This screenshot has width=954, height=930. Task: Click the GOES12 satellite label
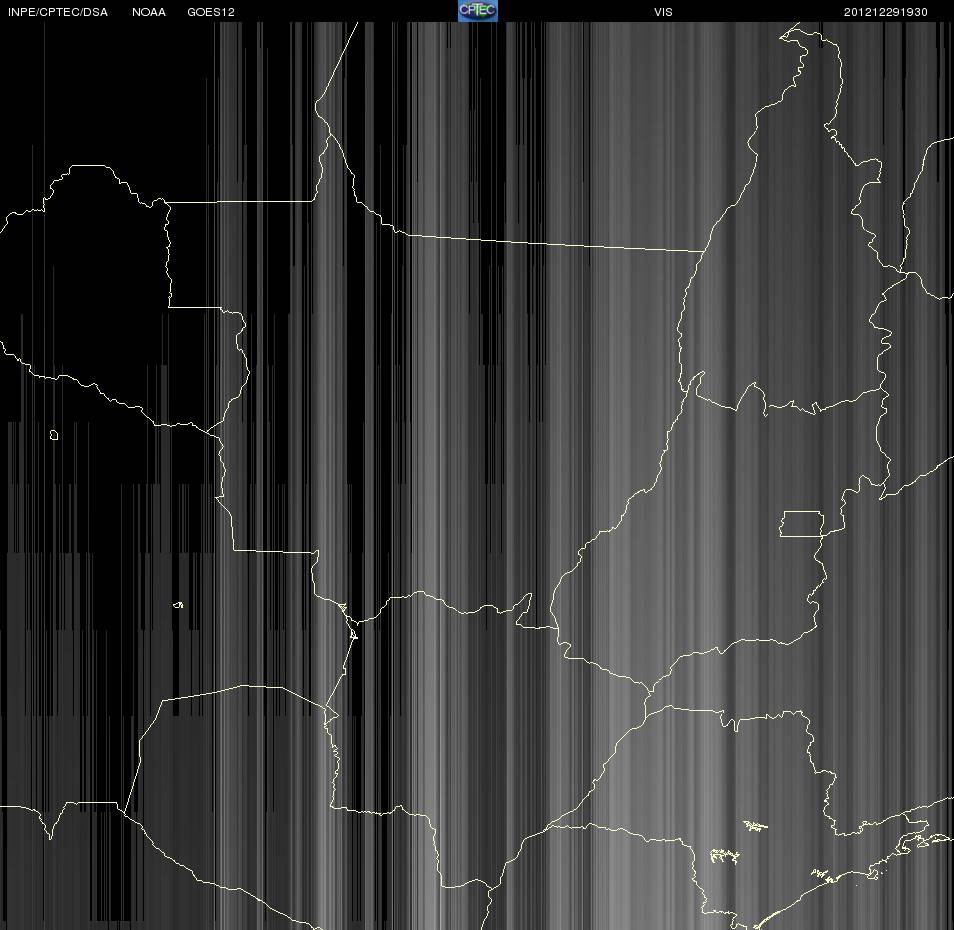pyautogui.click(x=211, y=12)
